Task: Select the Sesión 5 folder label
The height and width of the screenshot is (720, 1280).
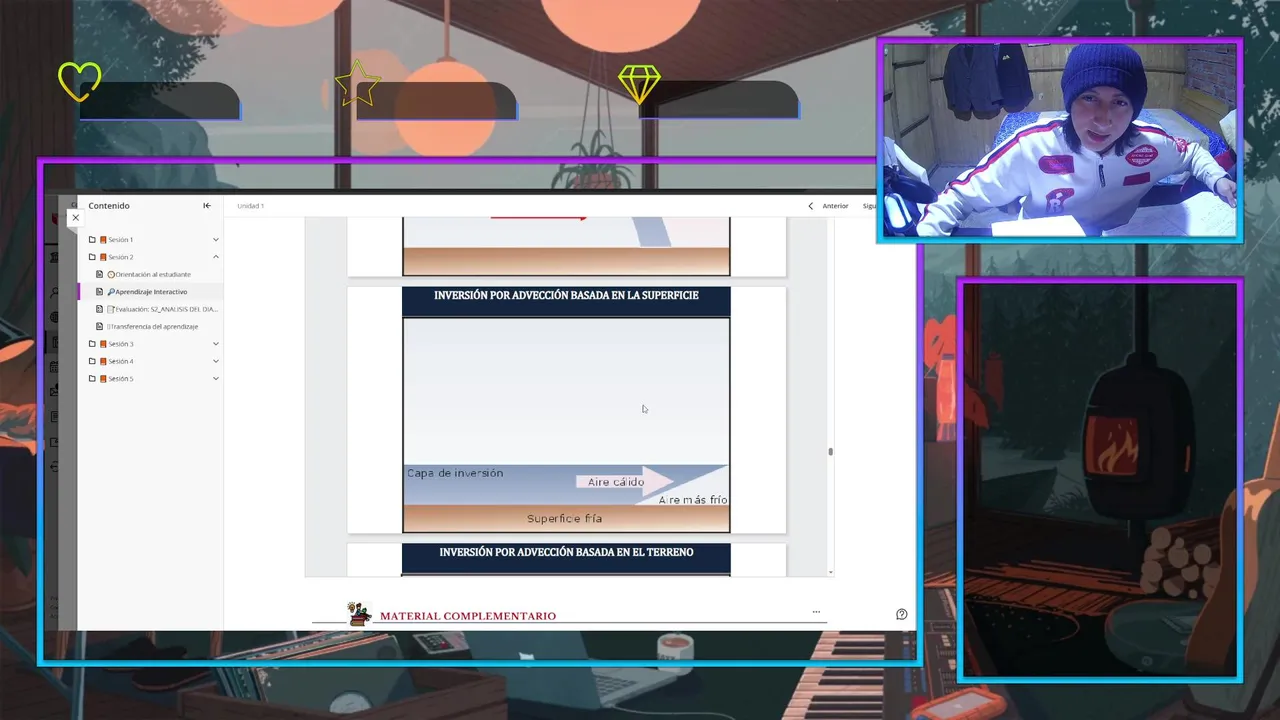Action: (121, 379)
